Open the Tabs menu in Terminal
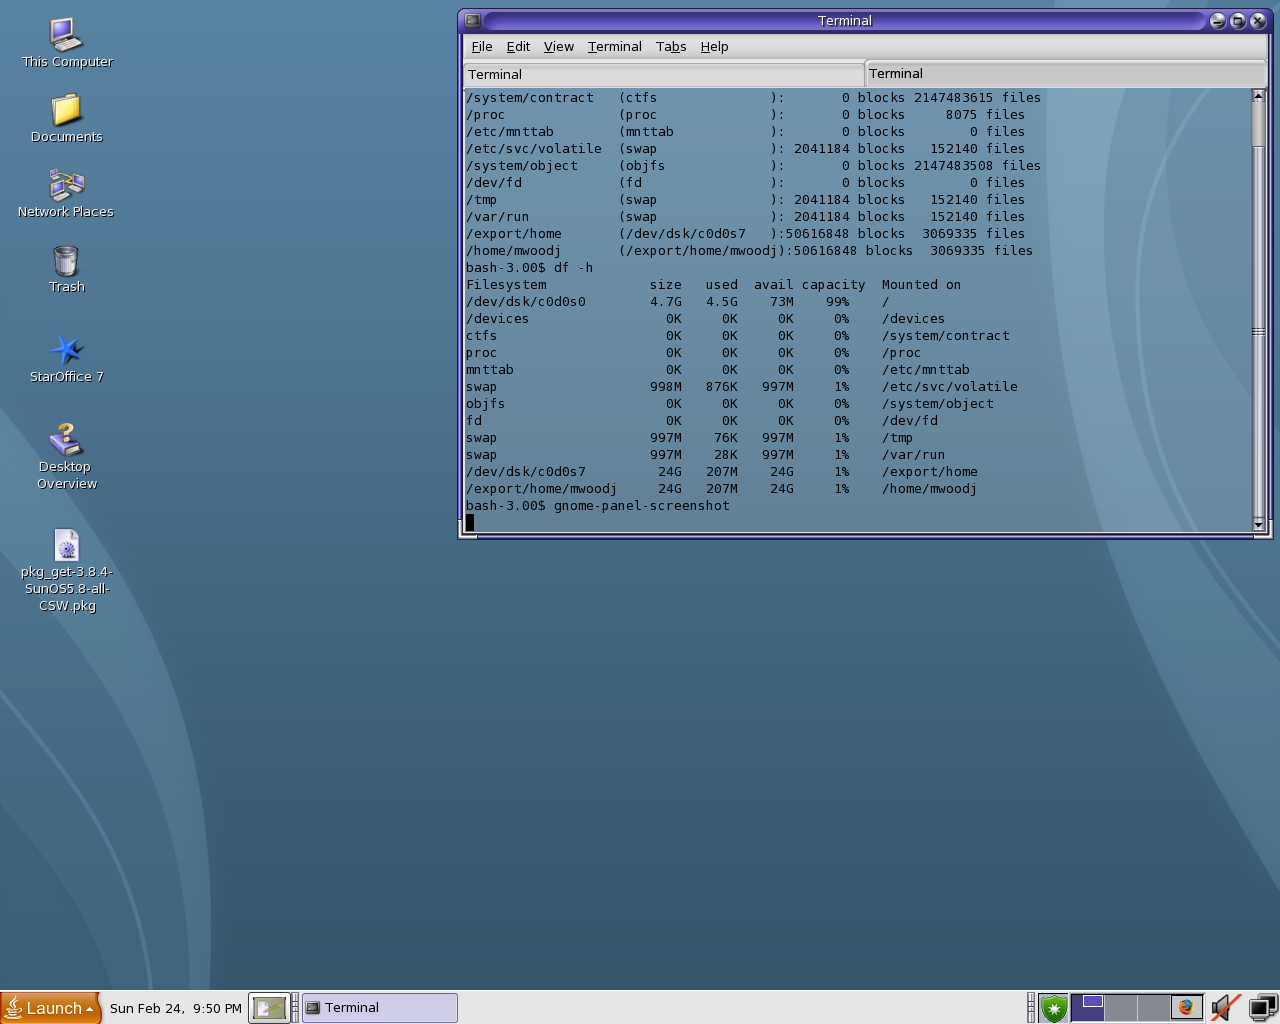The height and width of the screenshot is (1024, 1280). 670,47
